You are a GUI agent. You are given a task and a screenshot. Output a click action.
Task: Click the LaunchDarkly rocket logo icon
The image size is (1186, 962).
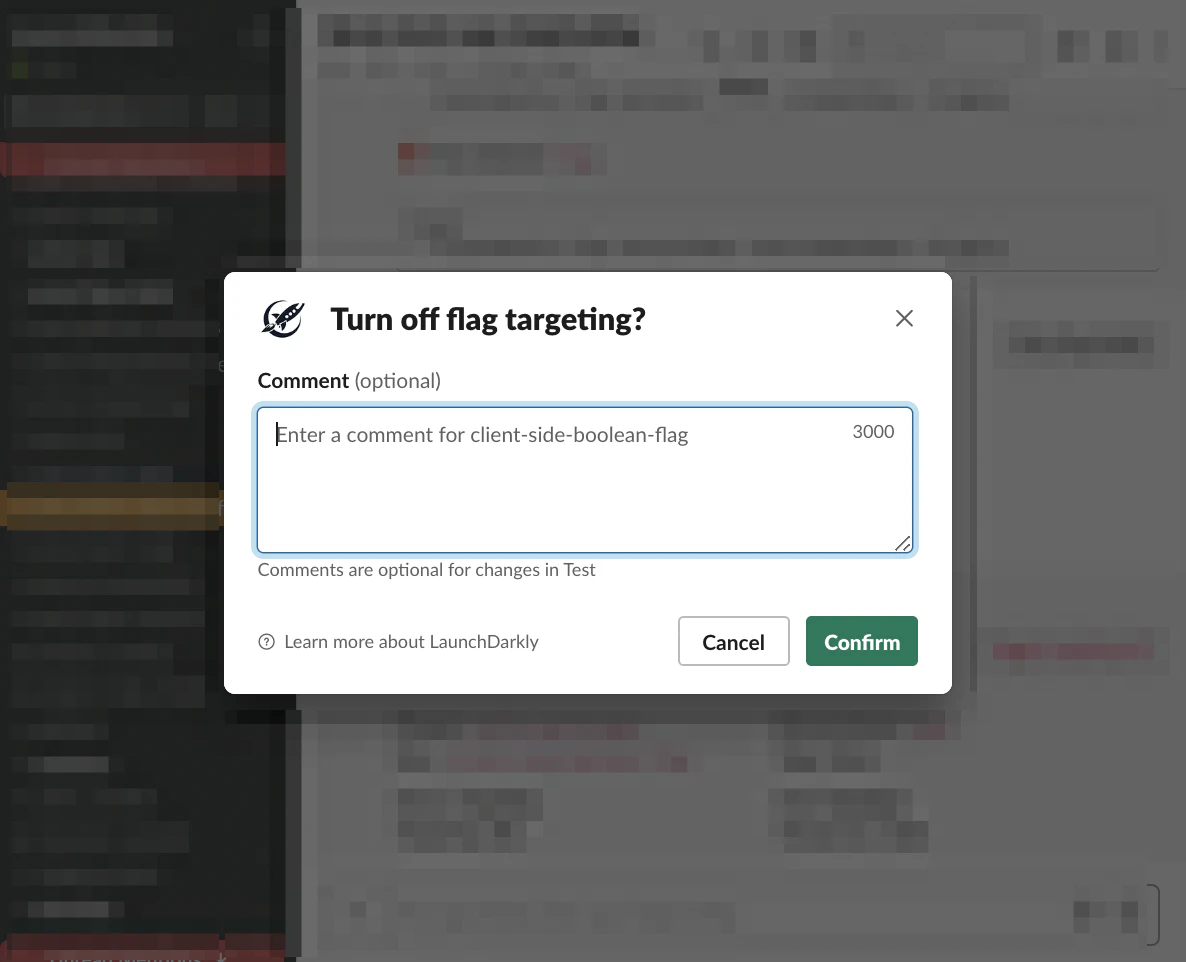283,319
